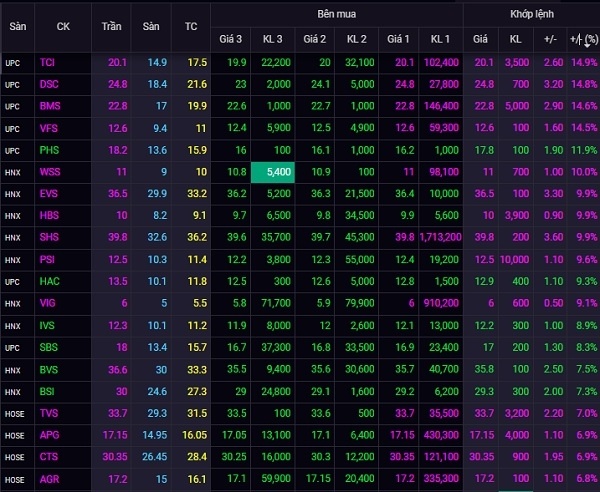
Task: Click the EVS ticker symbol
Action: point(49,194)
